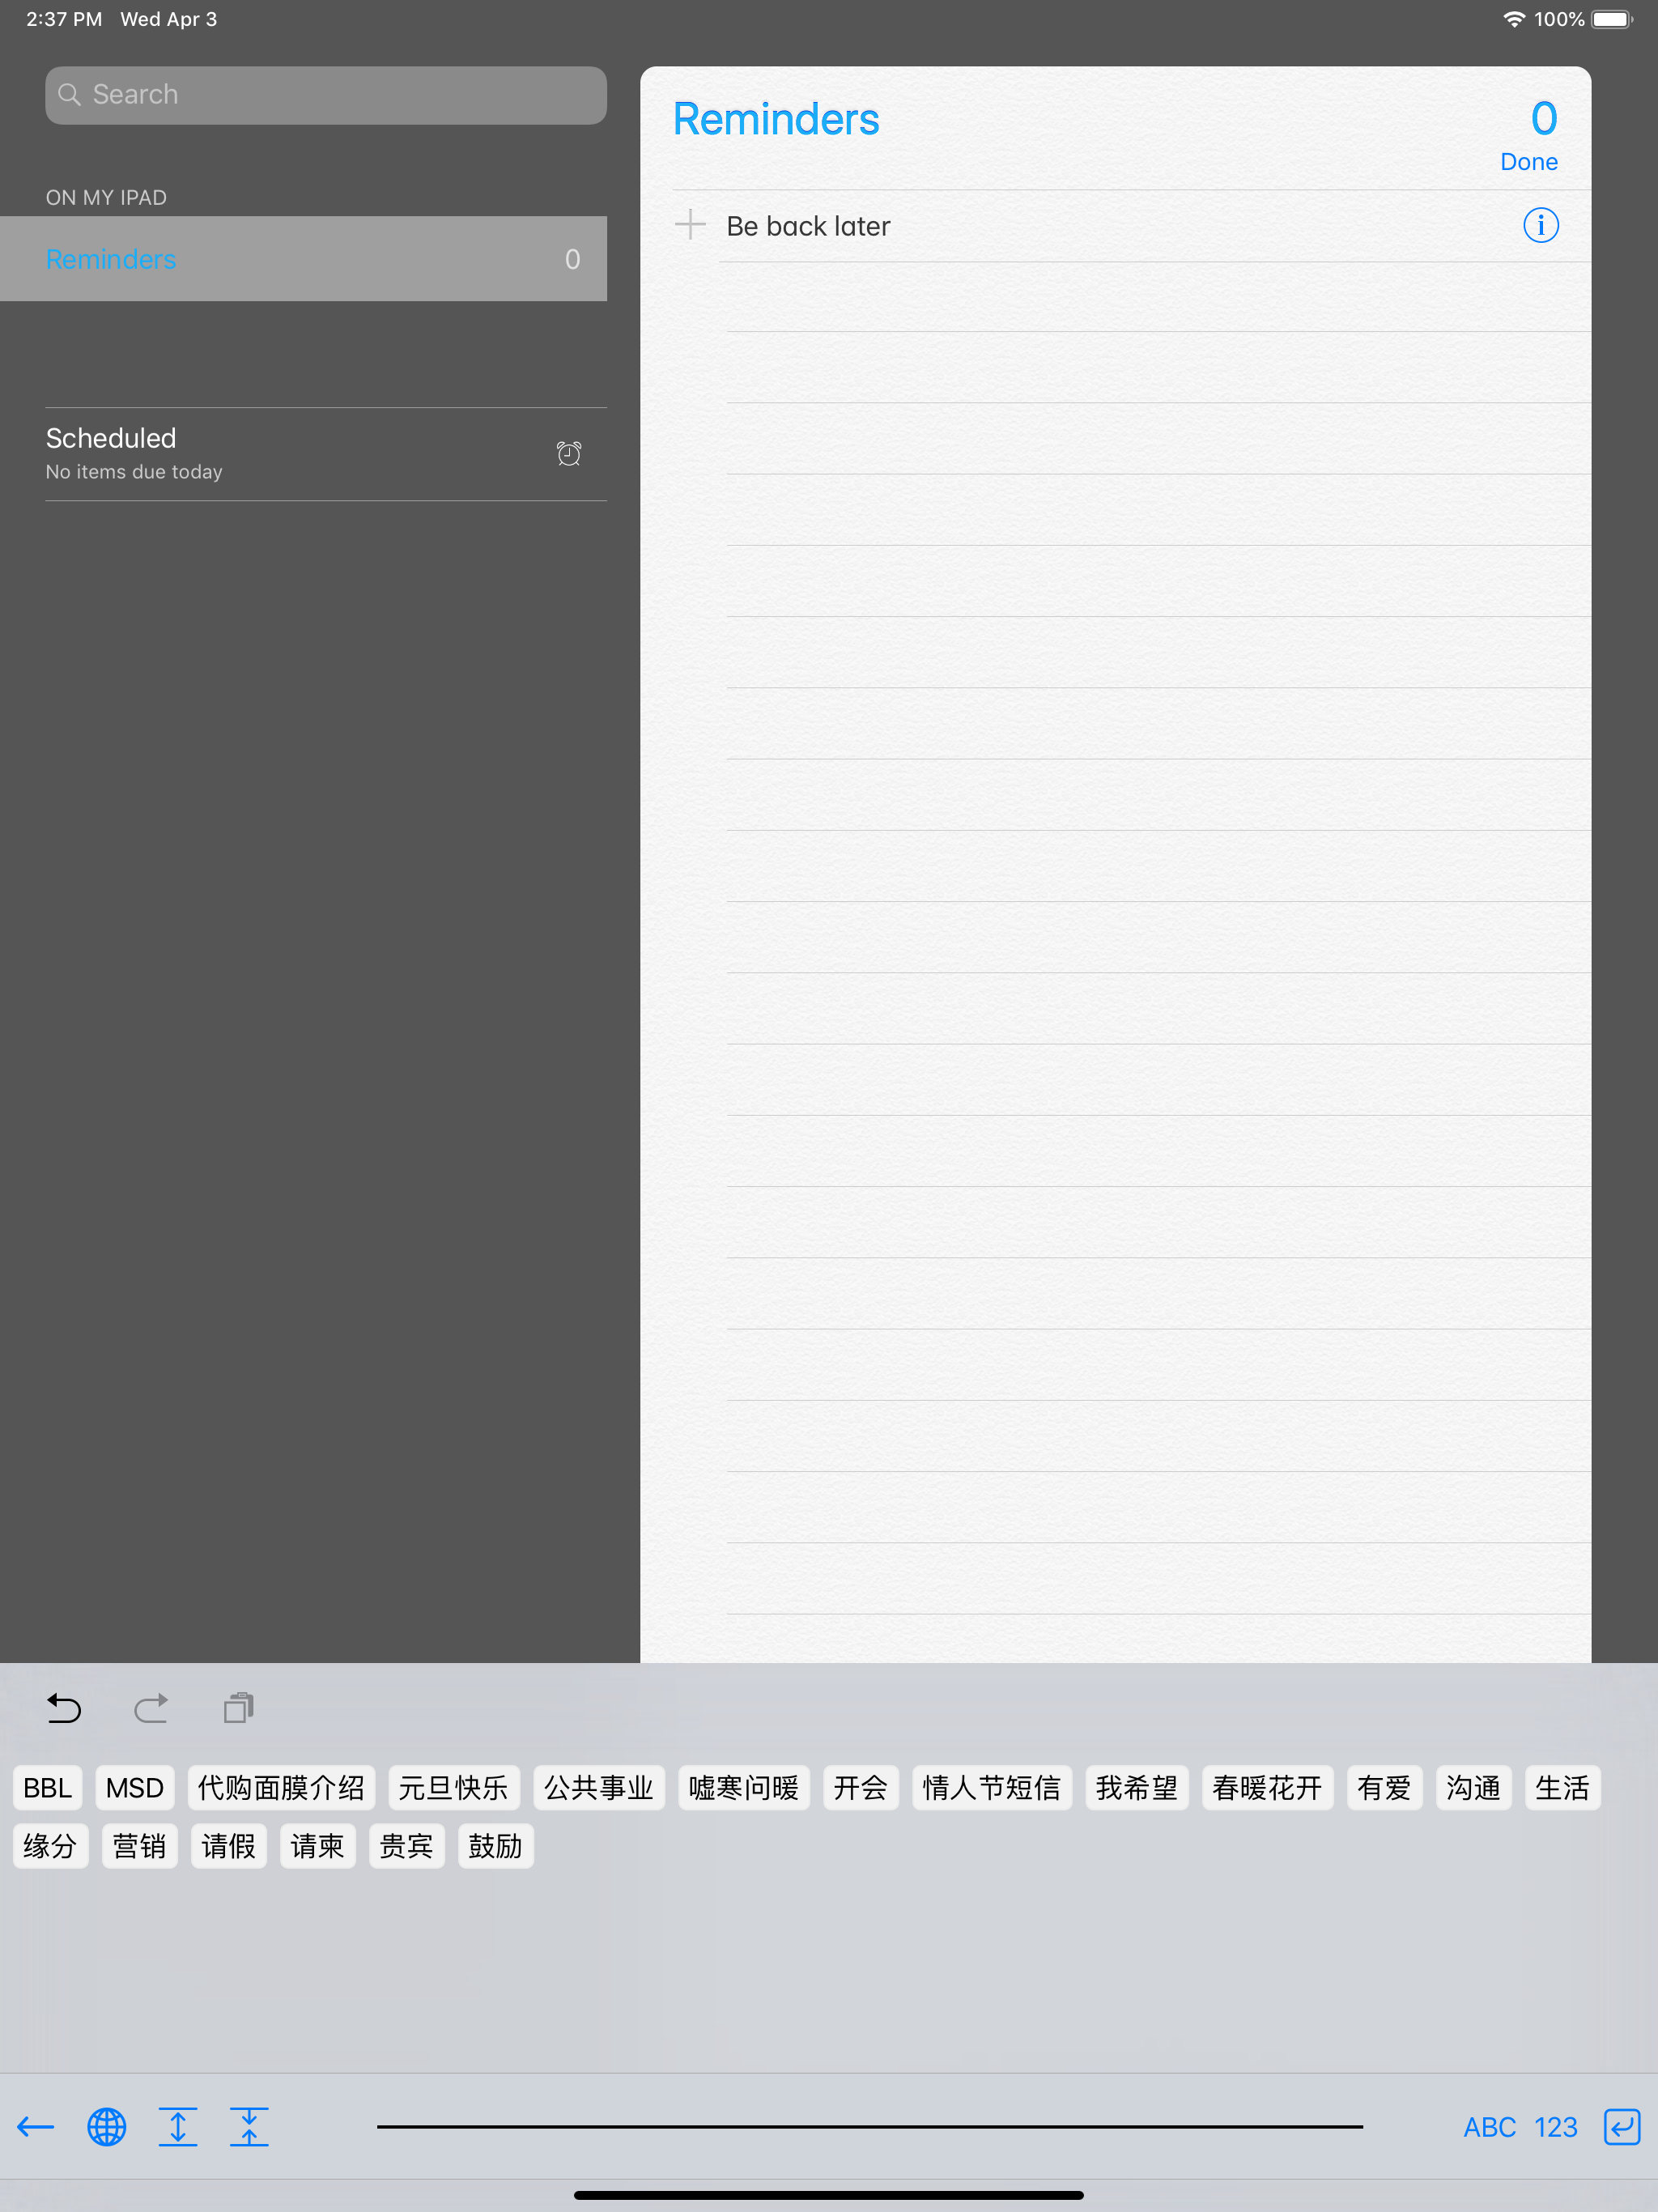This screenshot has width=1658, height=2212.
Task: Switch keyboard to 123 mode
Action: click(x=1555, y=2127)
